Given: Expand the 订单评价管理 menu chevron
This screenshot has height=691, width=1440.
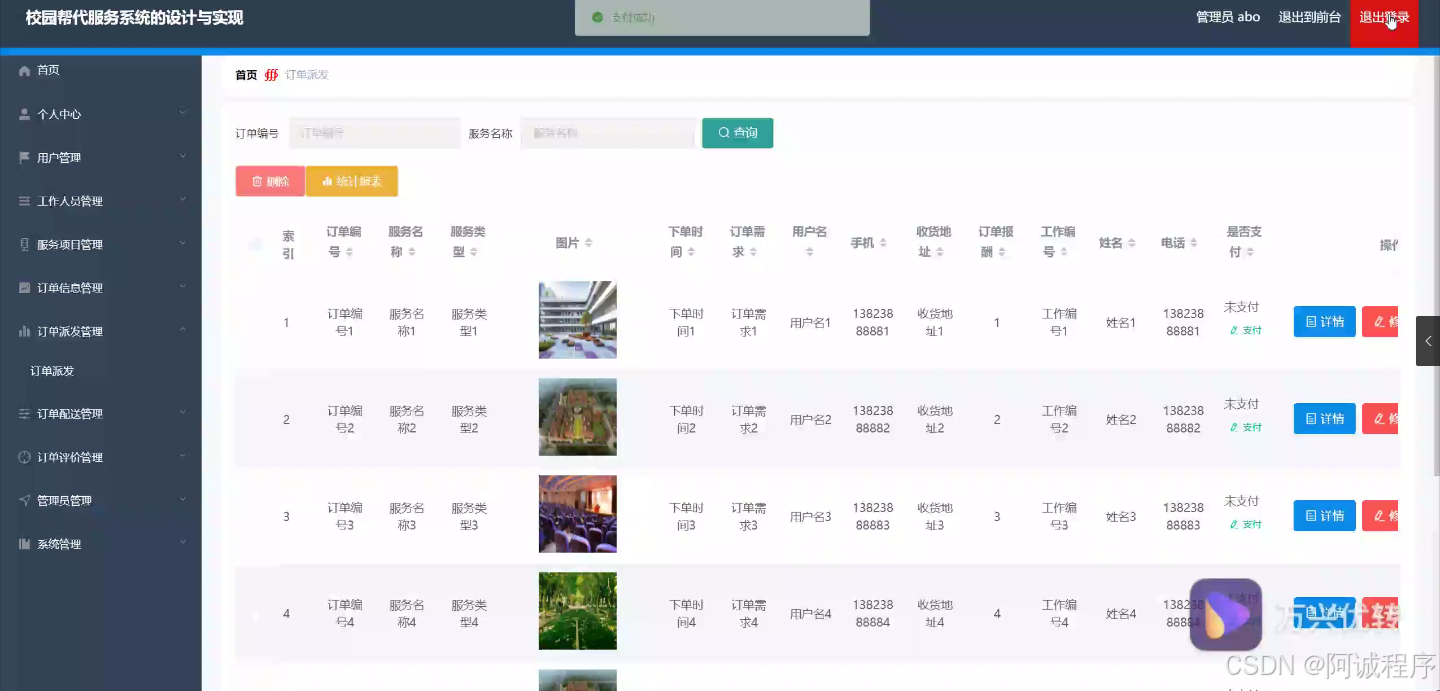Looking at the screenshot, I should tap(183, 456).
